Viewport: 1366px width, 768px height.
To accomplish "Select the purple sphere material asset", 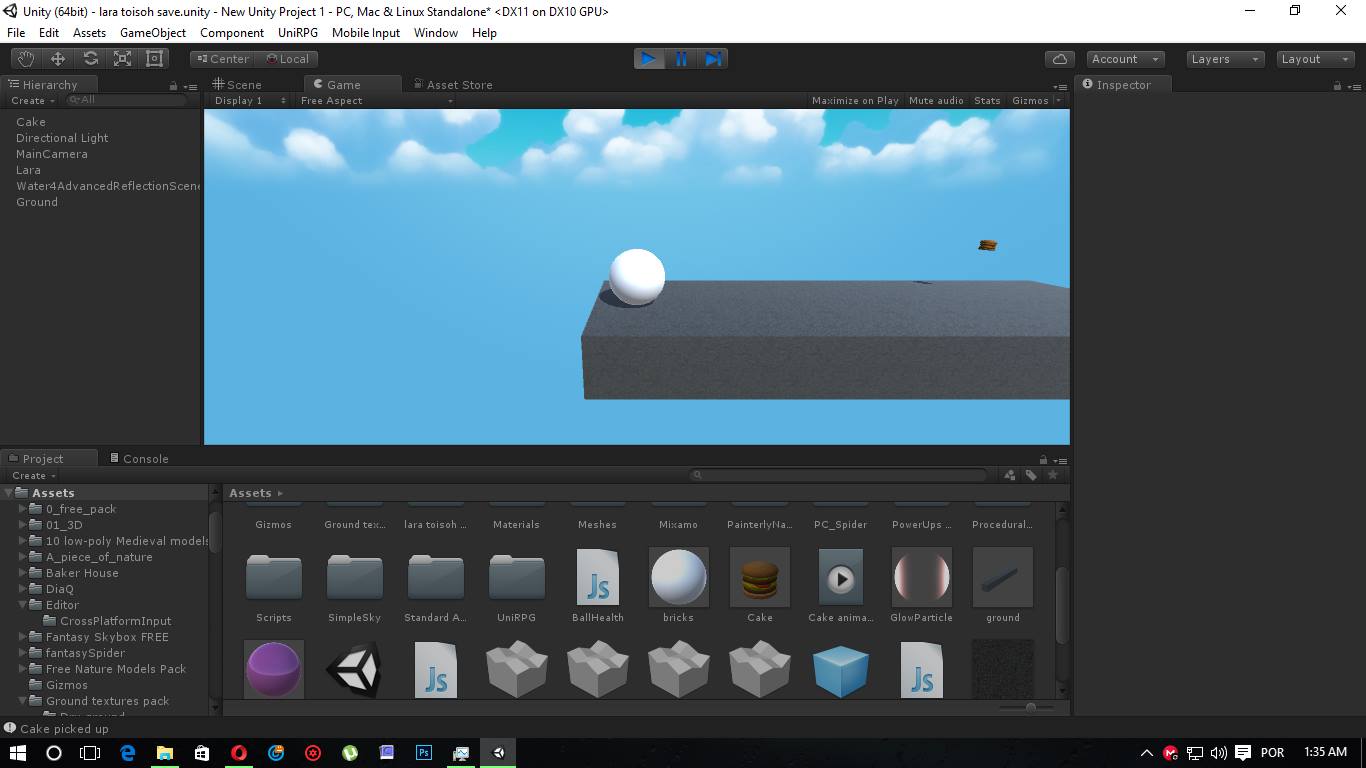I will click(x=274, y=670).
